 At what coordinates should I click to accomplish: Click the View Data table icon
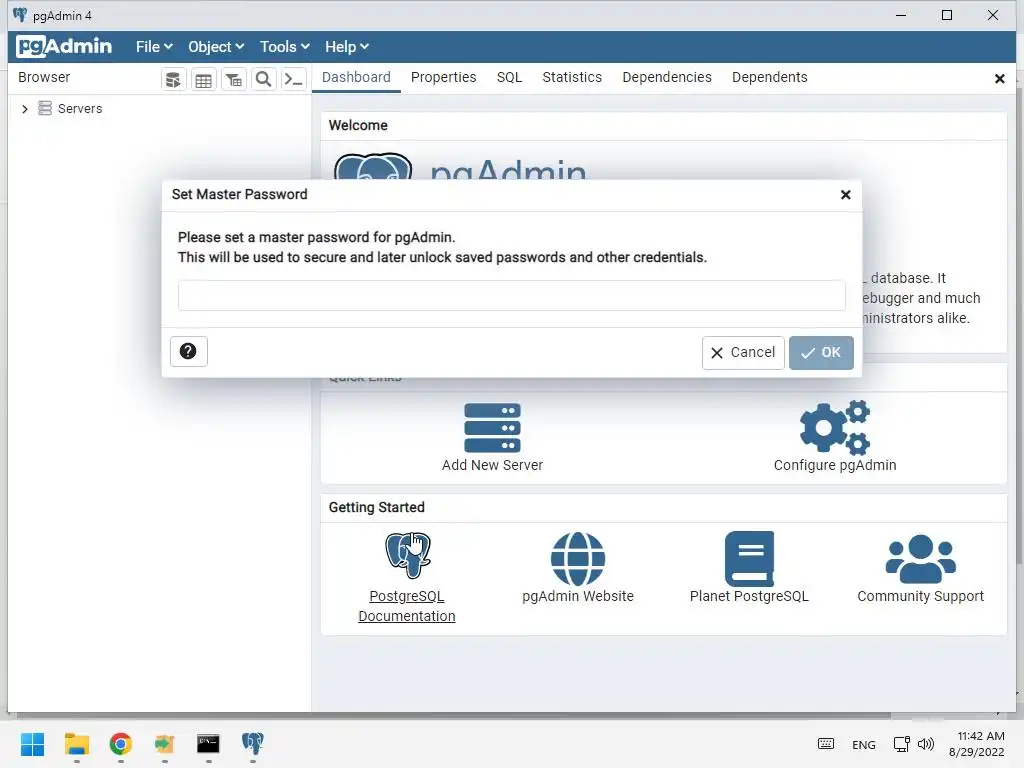coord(203,80)
